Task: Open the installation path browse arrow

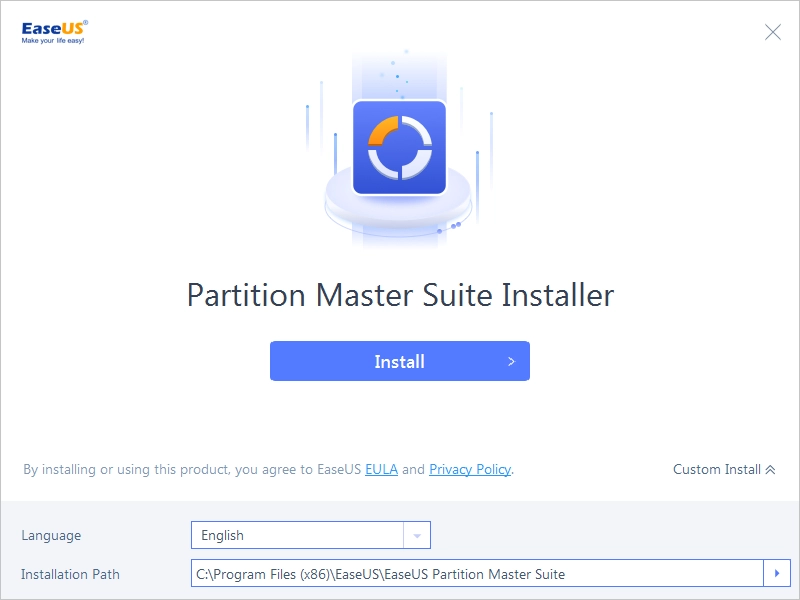Action: tap(777, 574)
